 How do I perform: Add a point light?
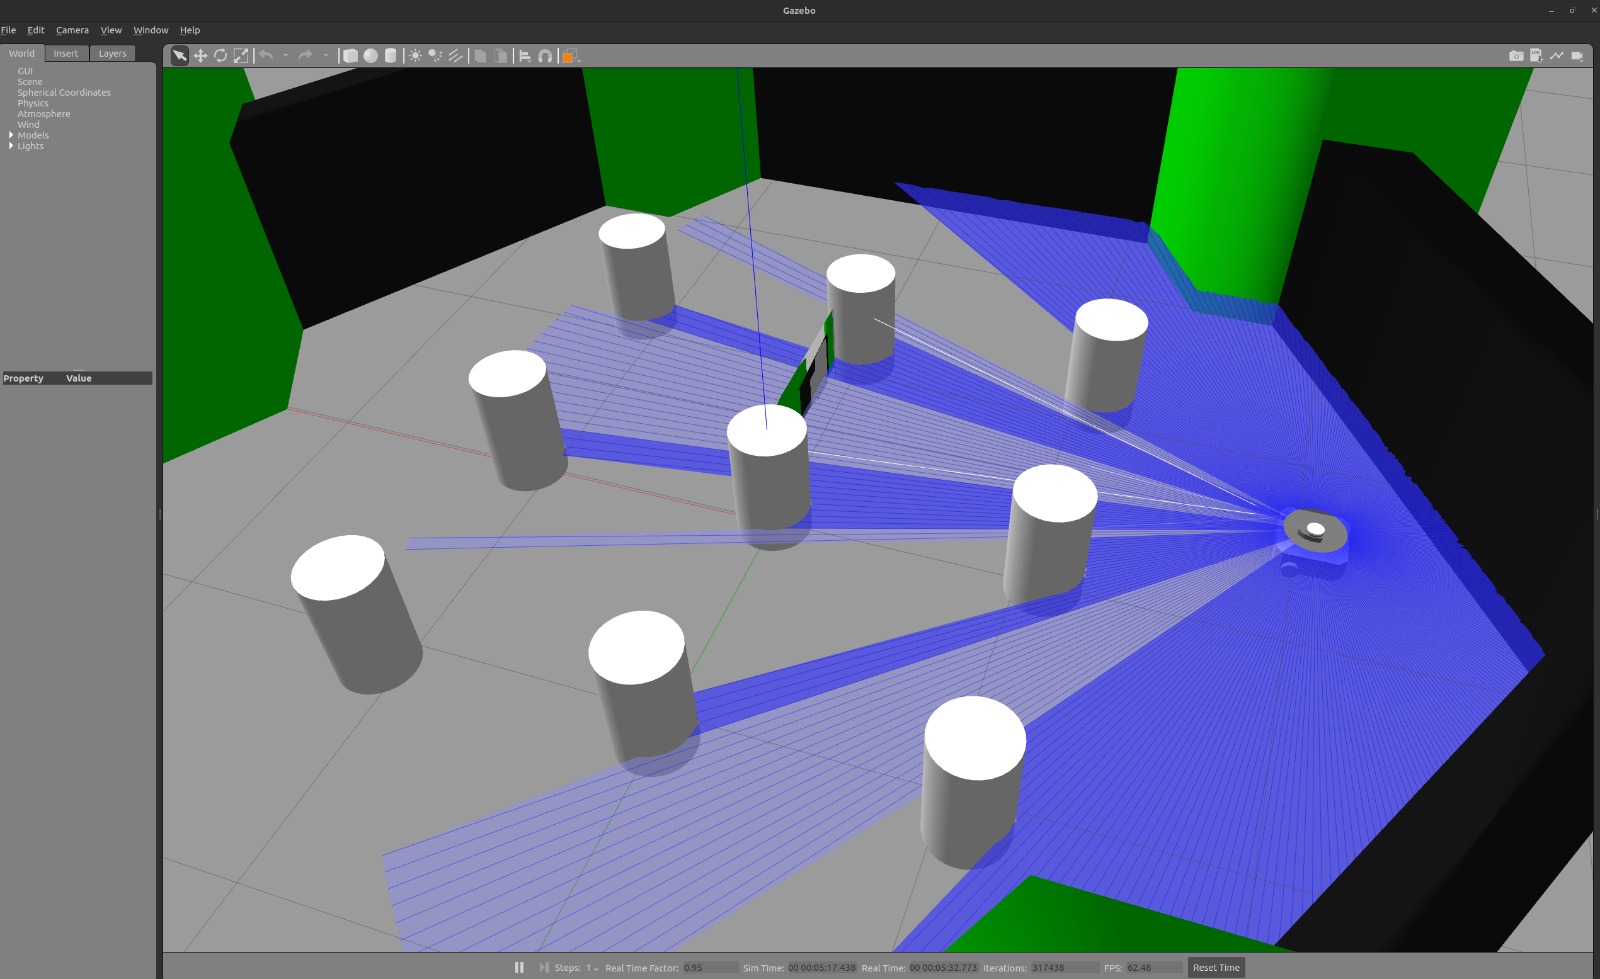[x=415, y=55]
